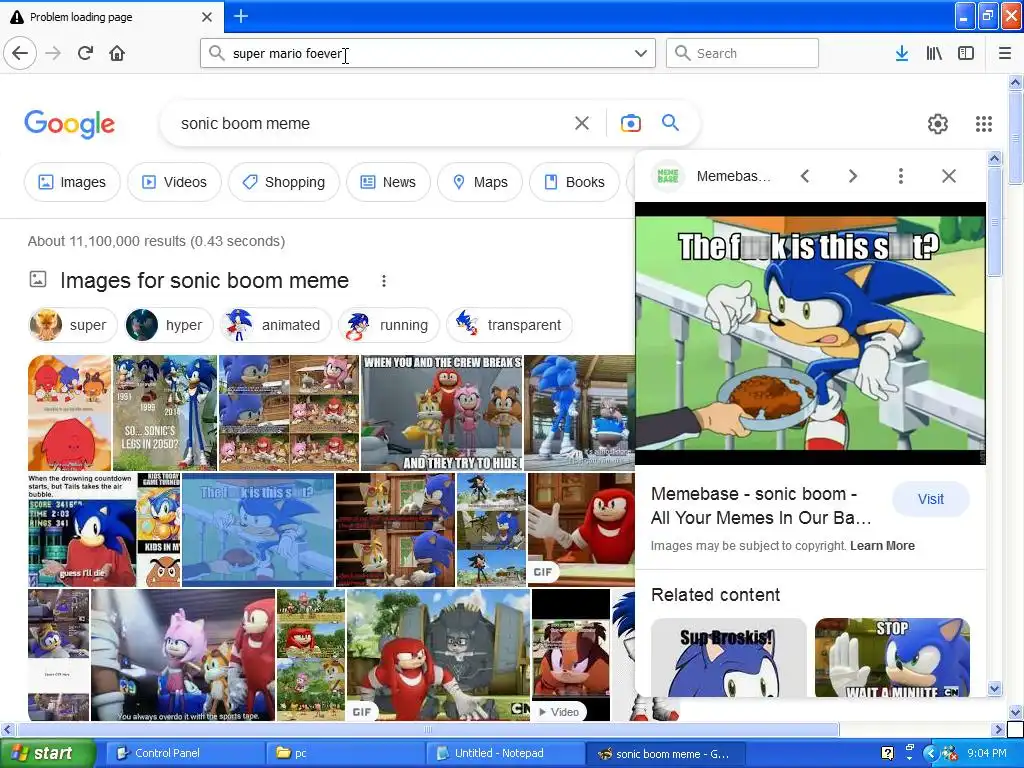The height and width of the screenshot is (768, 1024).
Task: Select the Problem loading page browser tab
Action: pyautogui.click(x=111, y=17)
